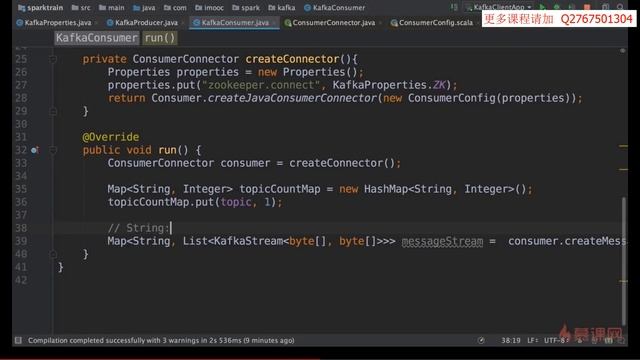
Task: Click the main folder breadcrumb
Action: coord(111,7)
